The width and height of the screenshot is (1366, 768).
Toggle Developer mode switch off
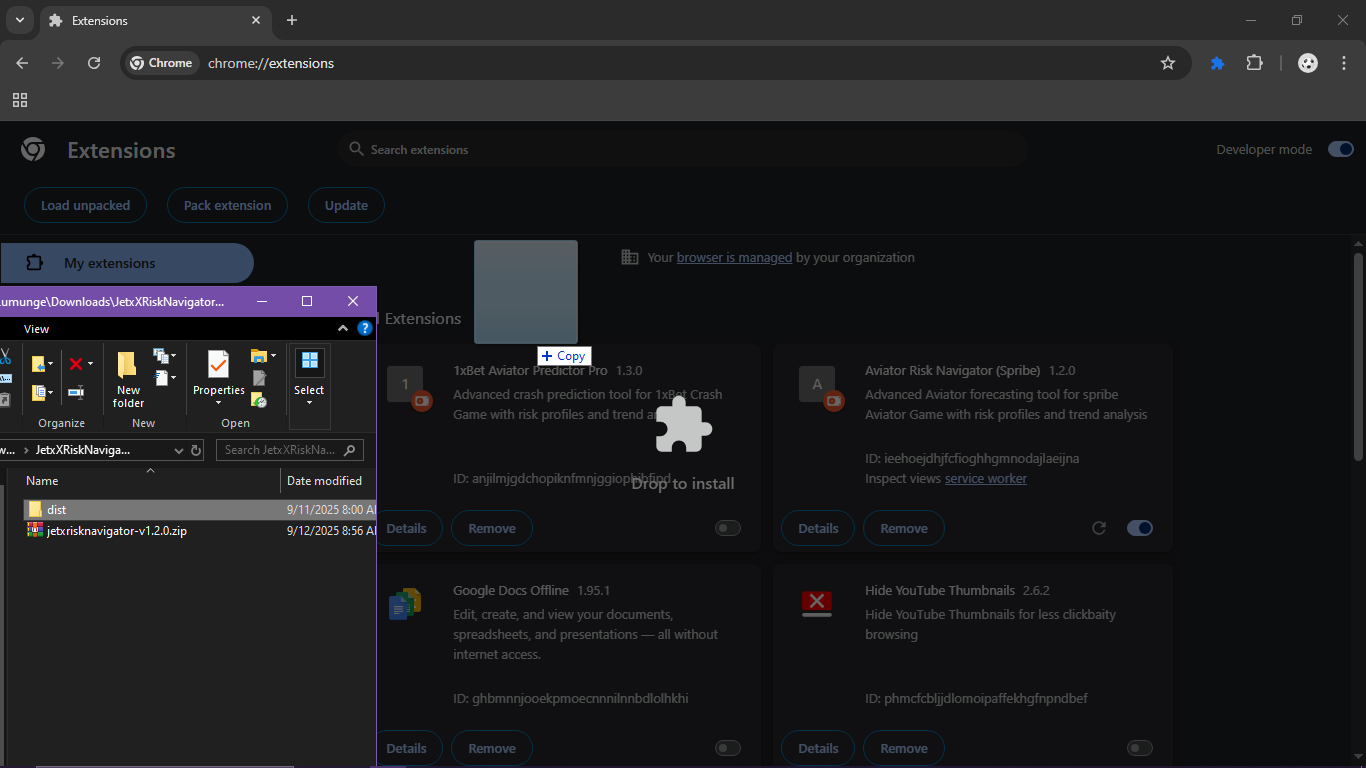[1340, 149]
